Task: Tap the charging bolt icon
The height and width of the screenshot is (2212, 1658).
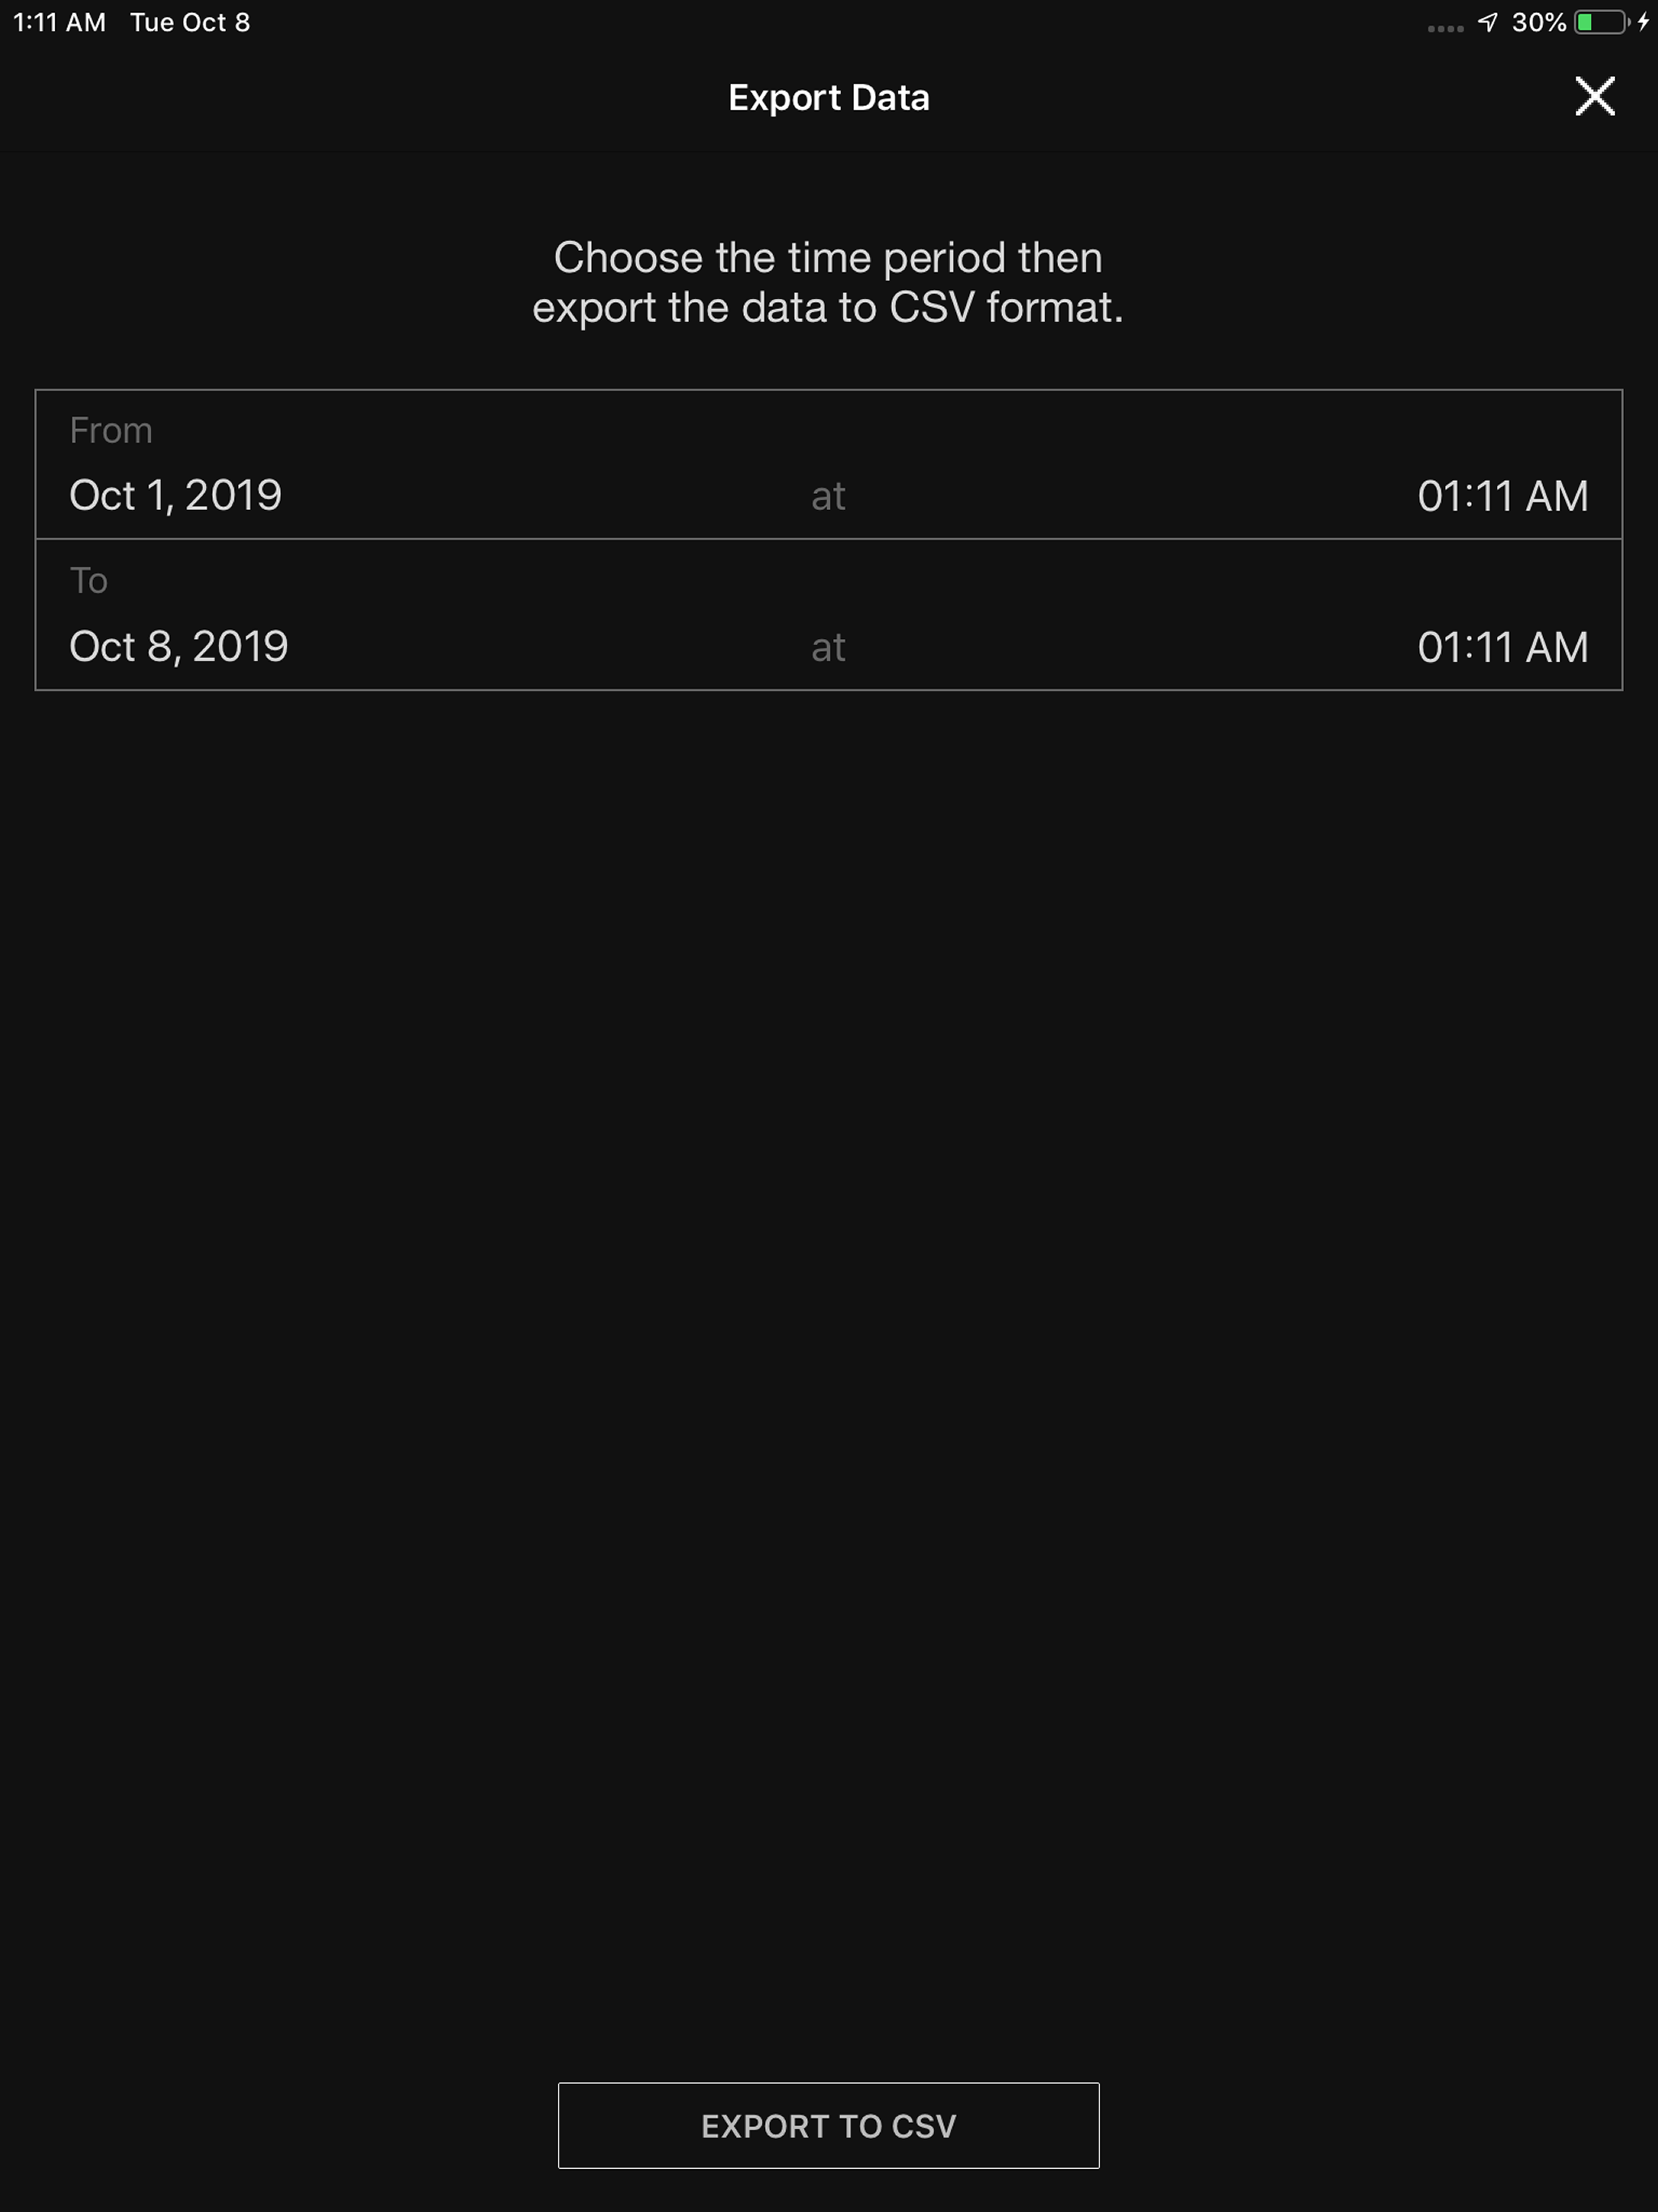Action: pos(1643,22)
